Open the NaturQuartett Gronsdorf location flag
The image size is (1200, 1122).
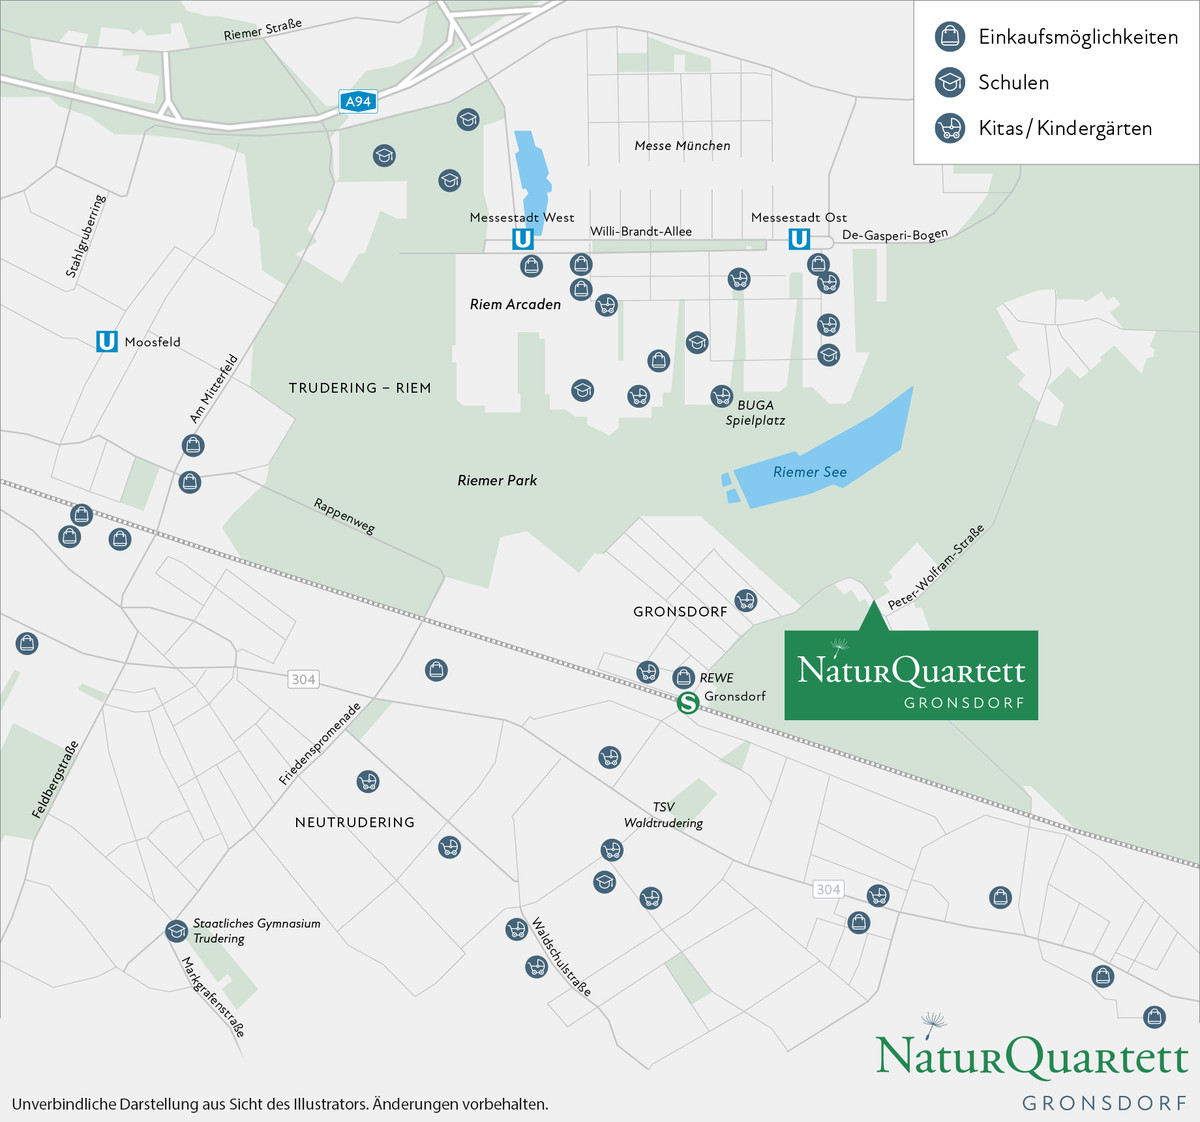click(x=912, y=675)
